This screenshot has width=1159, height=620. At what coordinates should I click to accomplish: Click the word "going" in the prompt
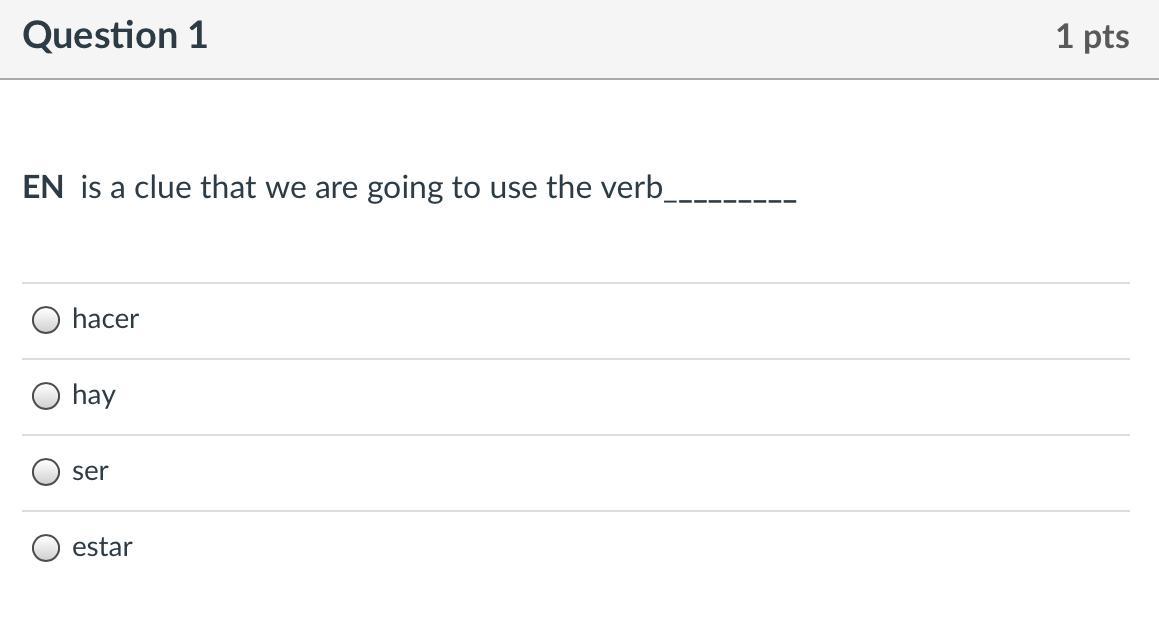click(x=405, y=188)
